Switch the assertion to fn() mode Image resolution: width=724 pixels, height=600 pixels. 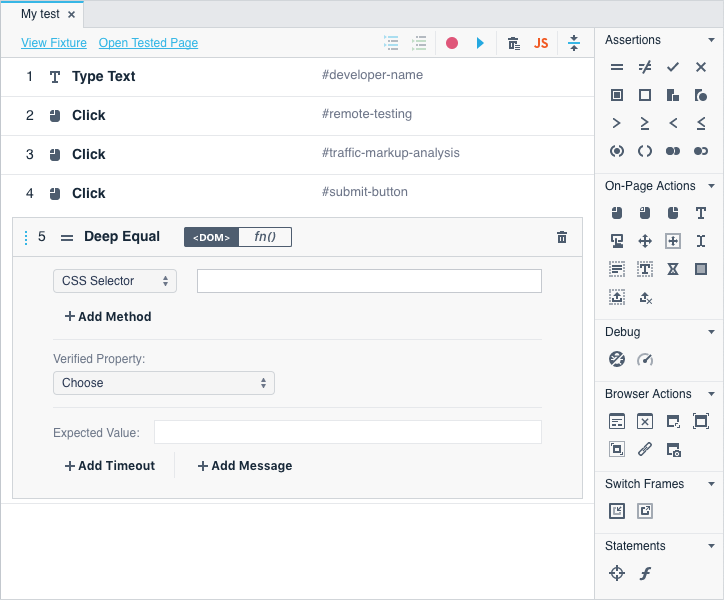click(265, 237)
